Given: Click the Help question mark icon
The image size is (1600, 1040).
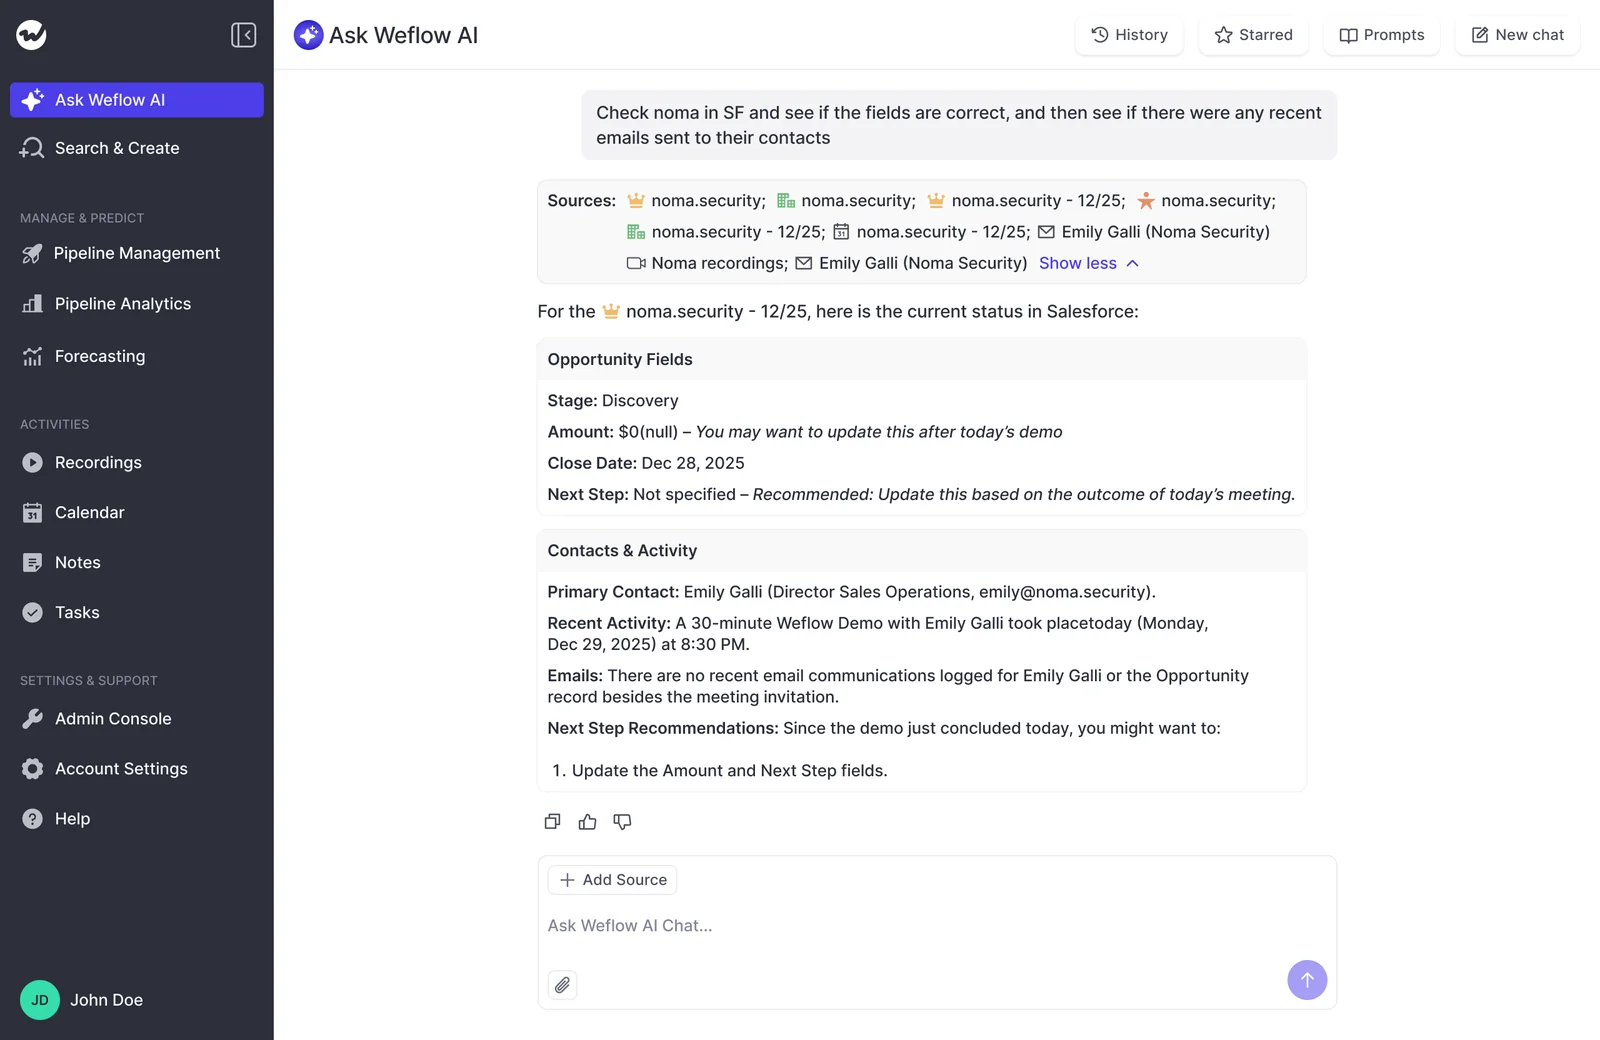Looking at the screenshot, I should 33,819.
